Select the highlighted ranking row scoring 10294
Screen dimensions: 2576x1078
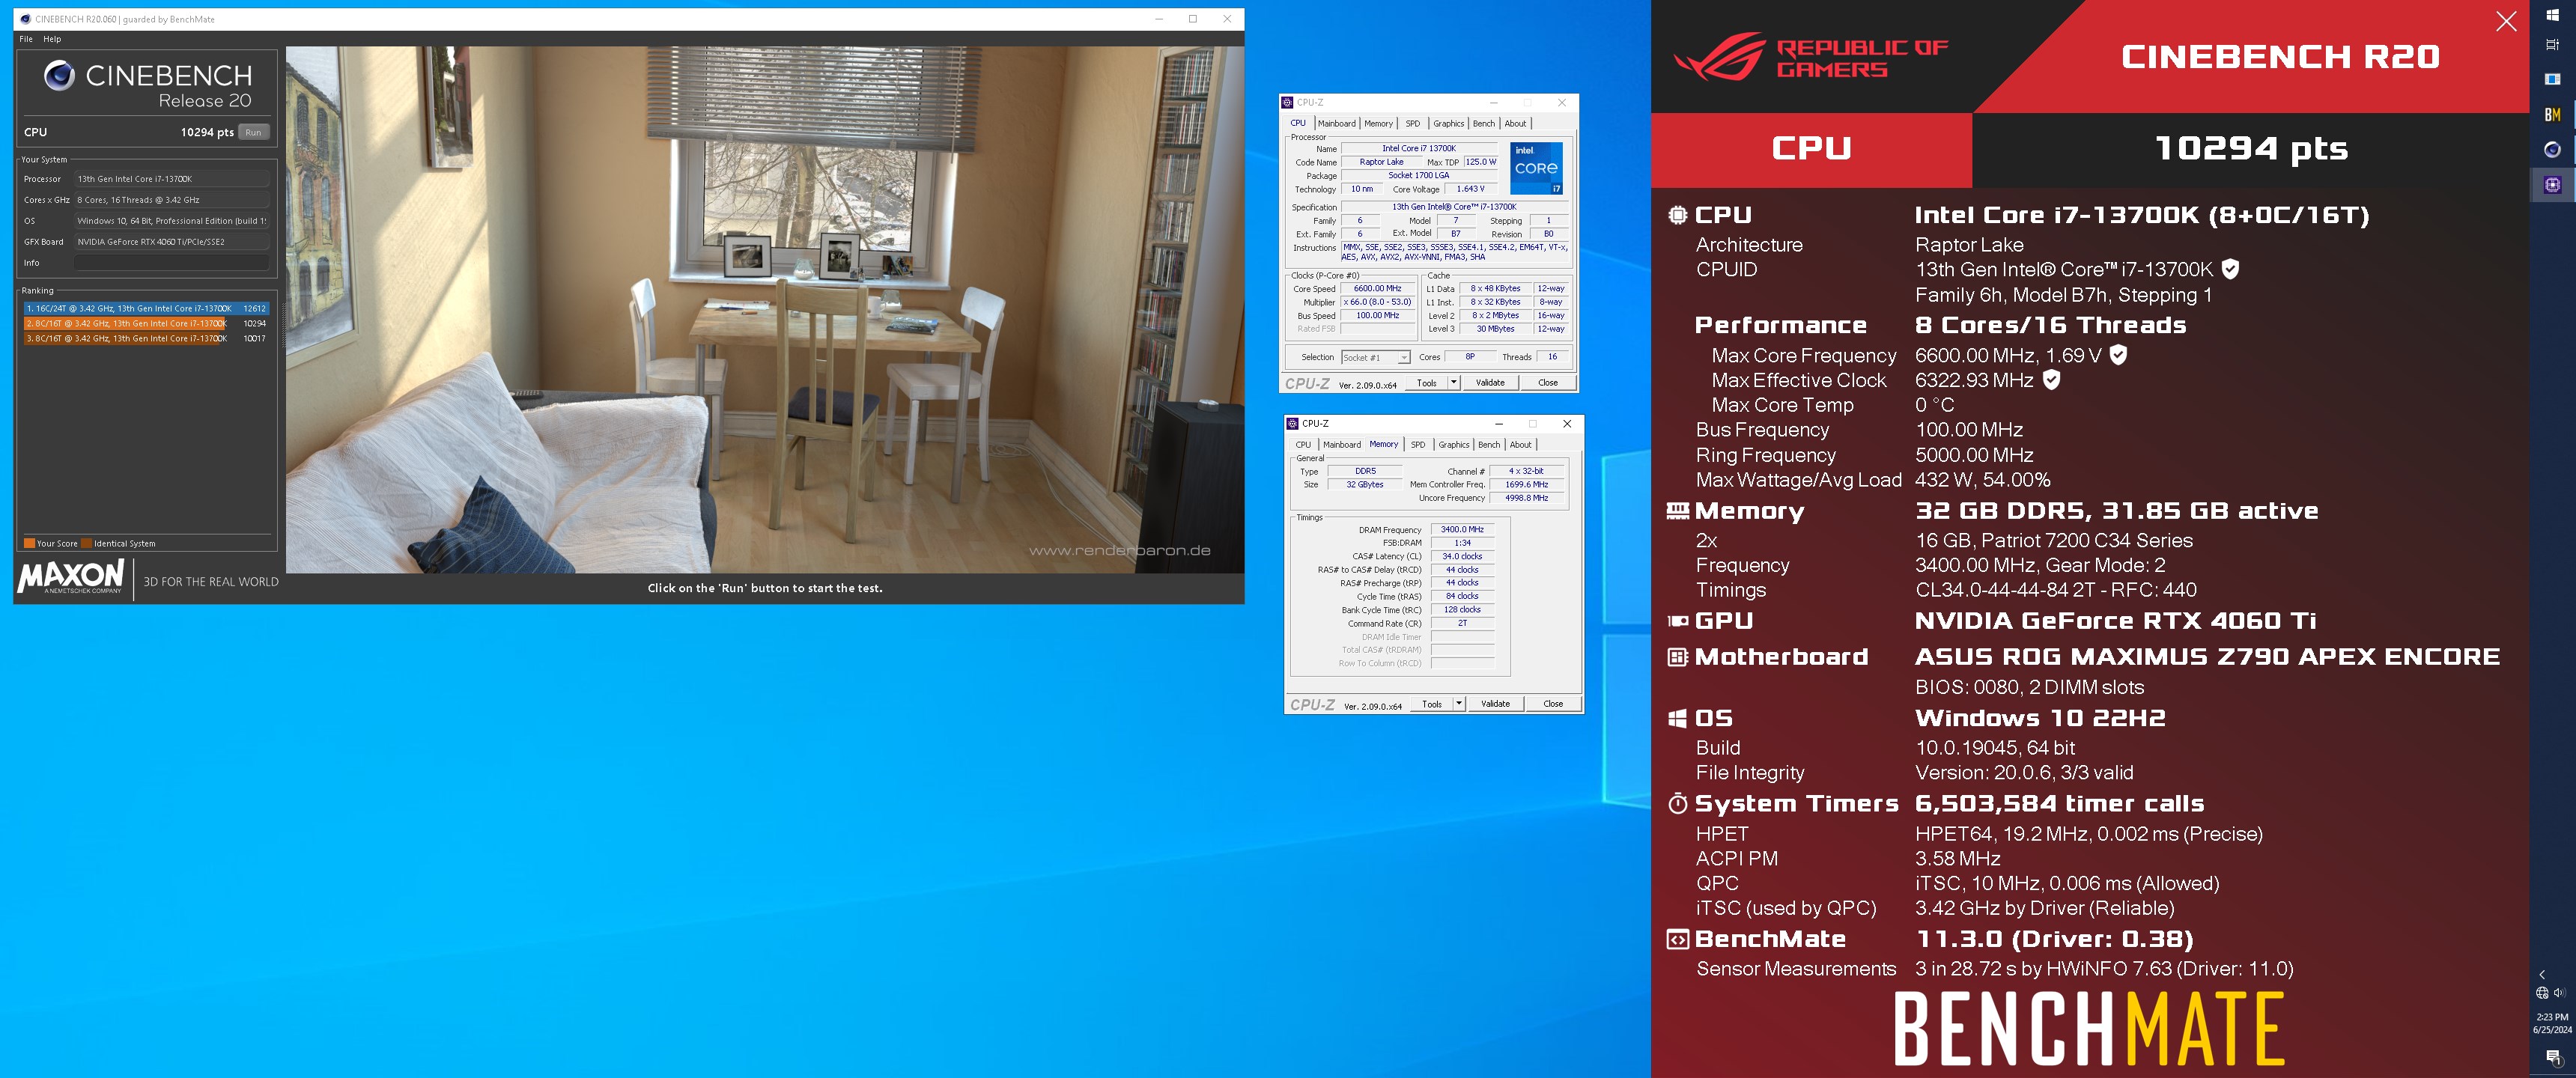146,324
